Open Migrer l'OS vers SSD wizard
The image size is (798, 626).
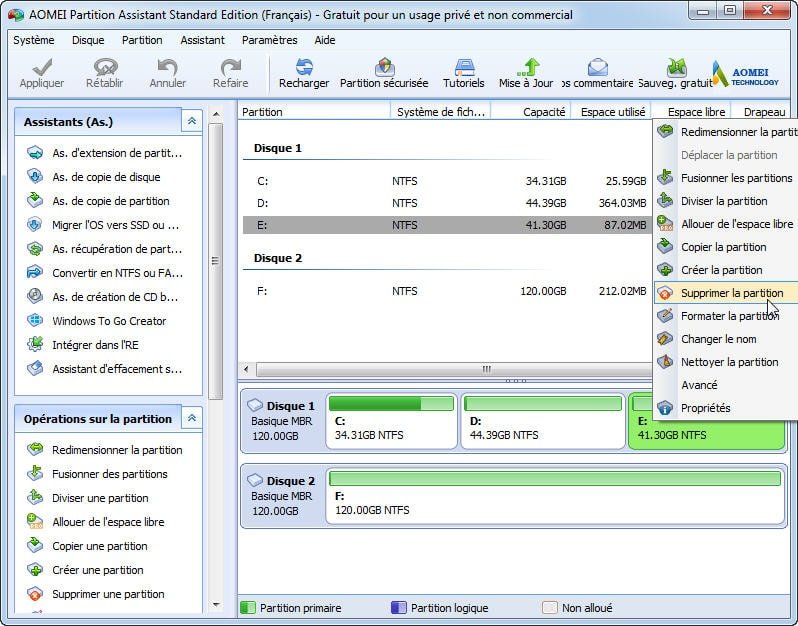click(103, 224)
